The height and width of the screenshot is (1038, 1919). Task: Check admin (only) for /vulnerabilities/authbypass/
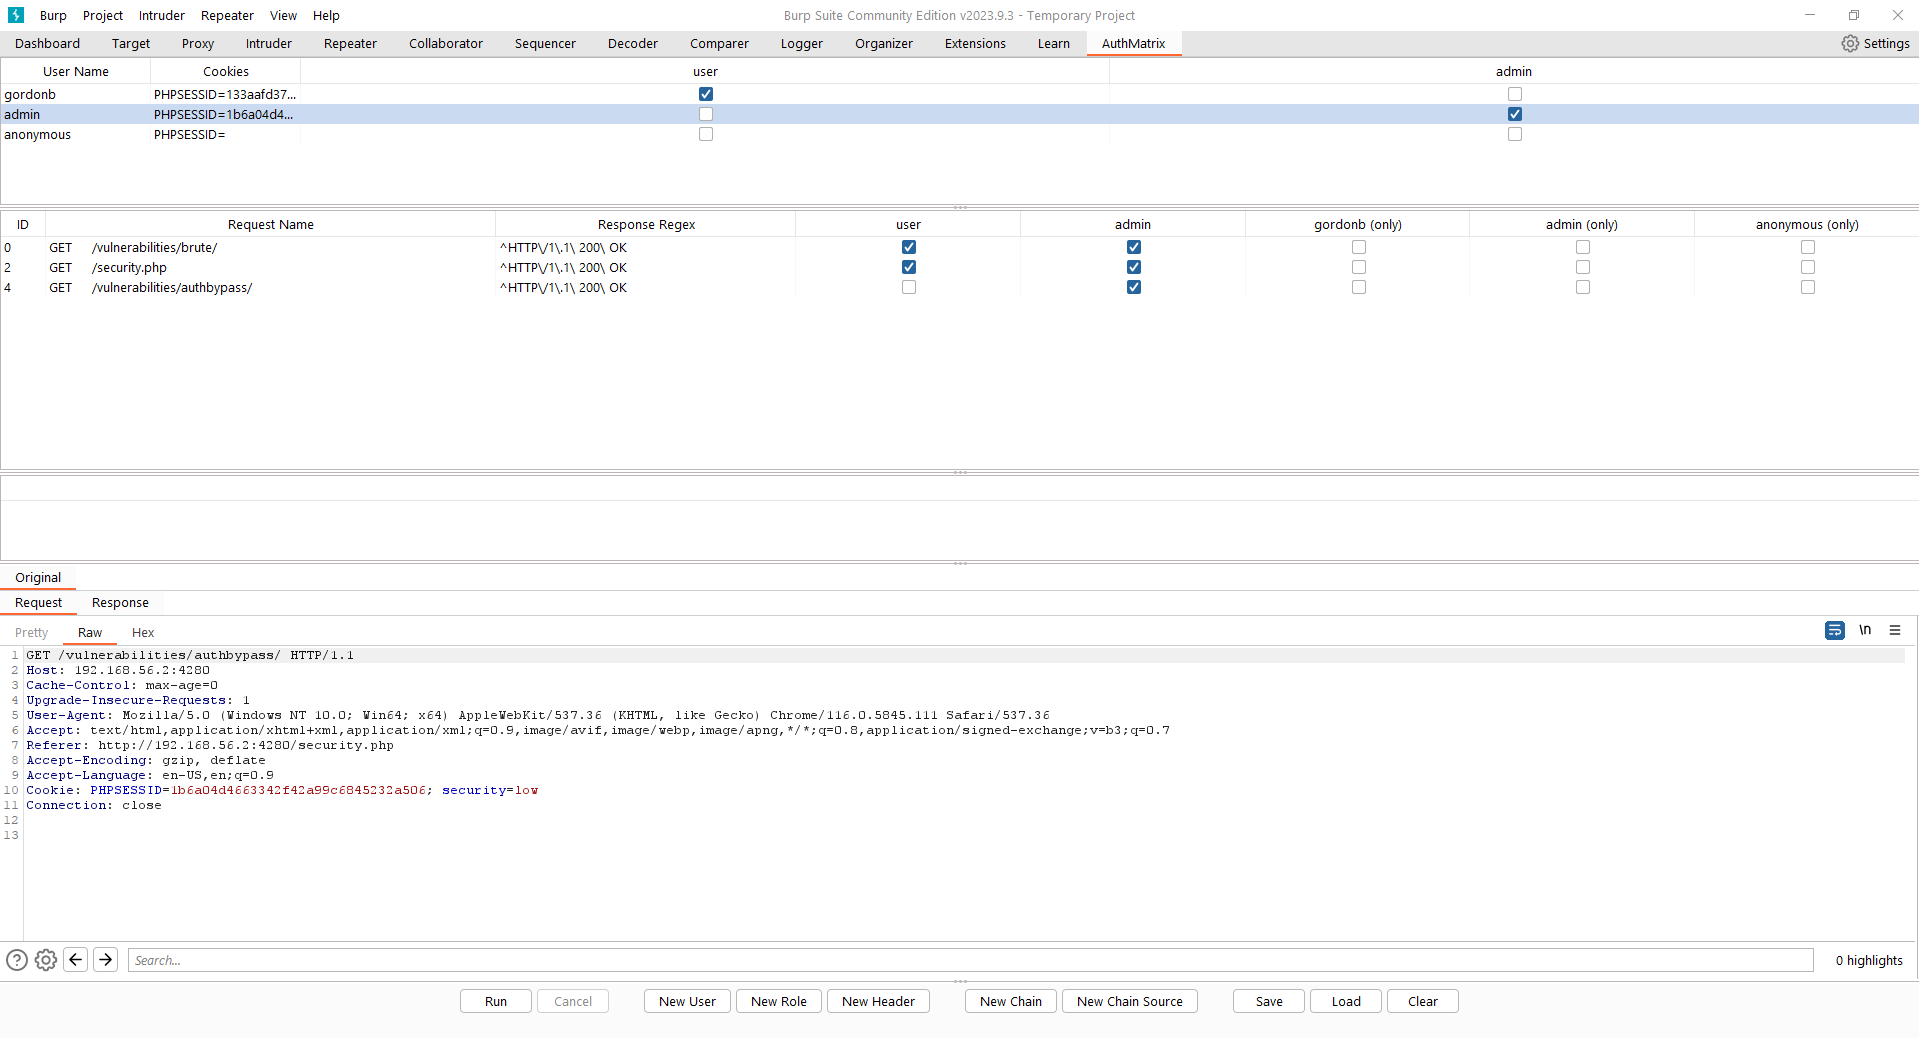coord(1583,287)
